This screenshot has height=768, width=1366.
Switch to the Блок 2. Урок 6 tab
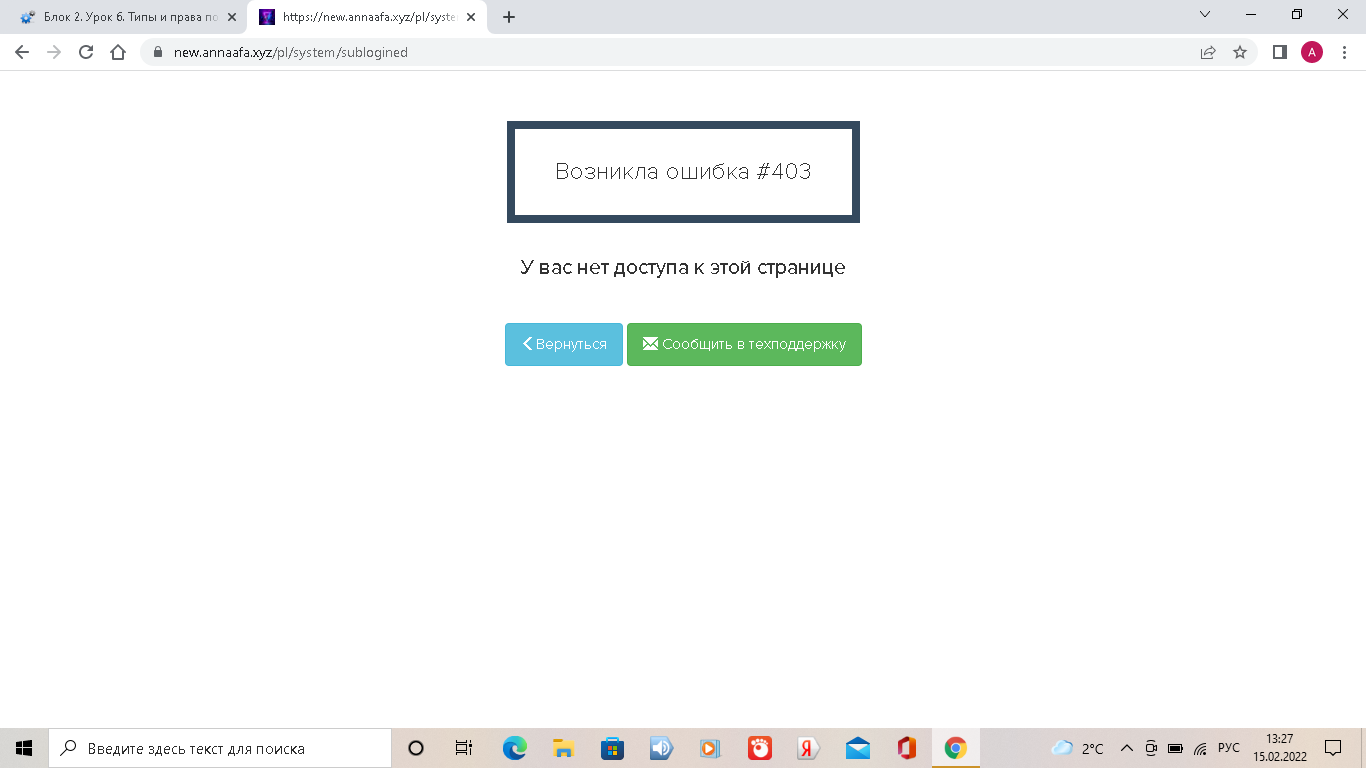coord(125,17)
